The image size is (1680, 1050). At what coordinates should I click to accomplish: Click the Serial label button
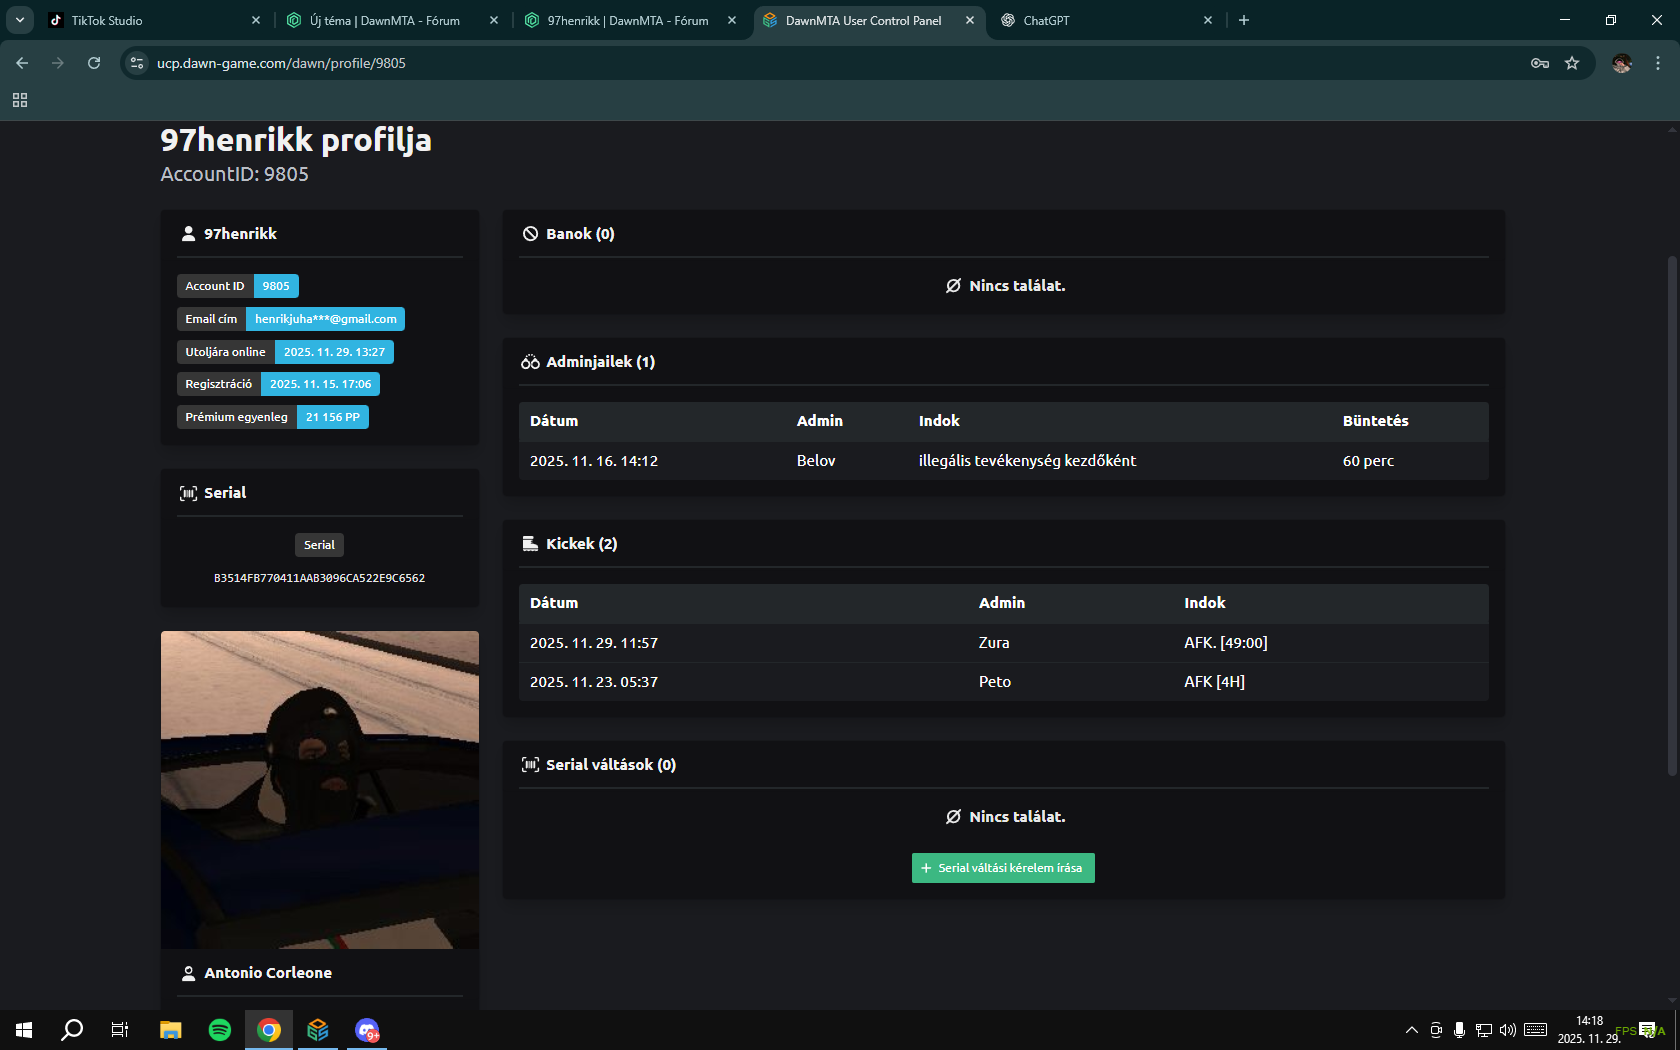(x=319, y=545)
